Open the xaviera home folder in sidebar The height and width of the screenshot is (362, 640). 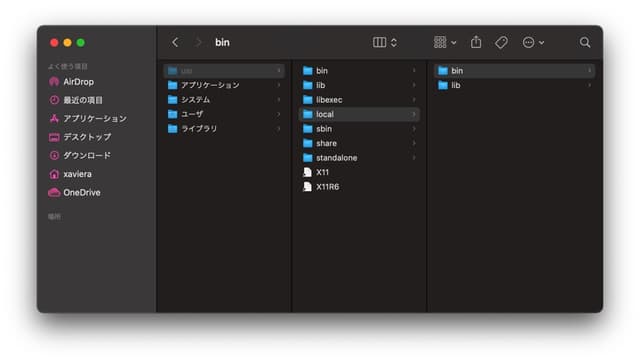coord(70,174)
